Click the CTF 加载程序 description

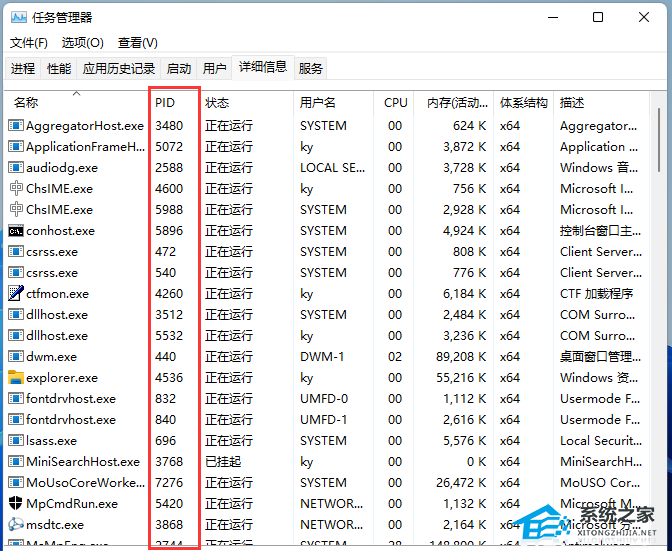(x=596, y=293)
